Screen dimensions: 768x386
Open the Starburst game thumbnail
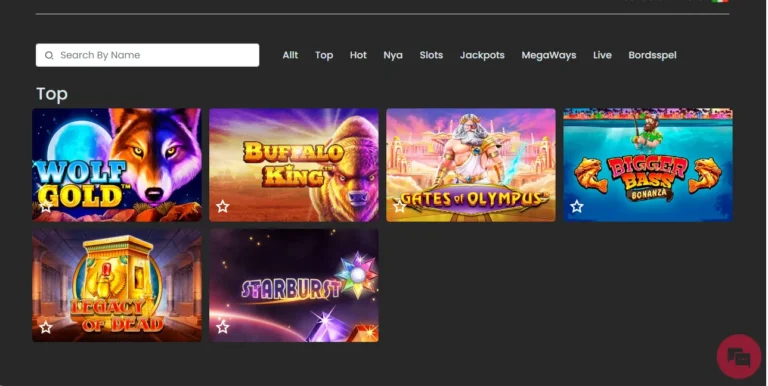(x=294, y=285)
